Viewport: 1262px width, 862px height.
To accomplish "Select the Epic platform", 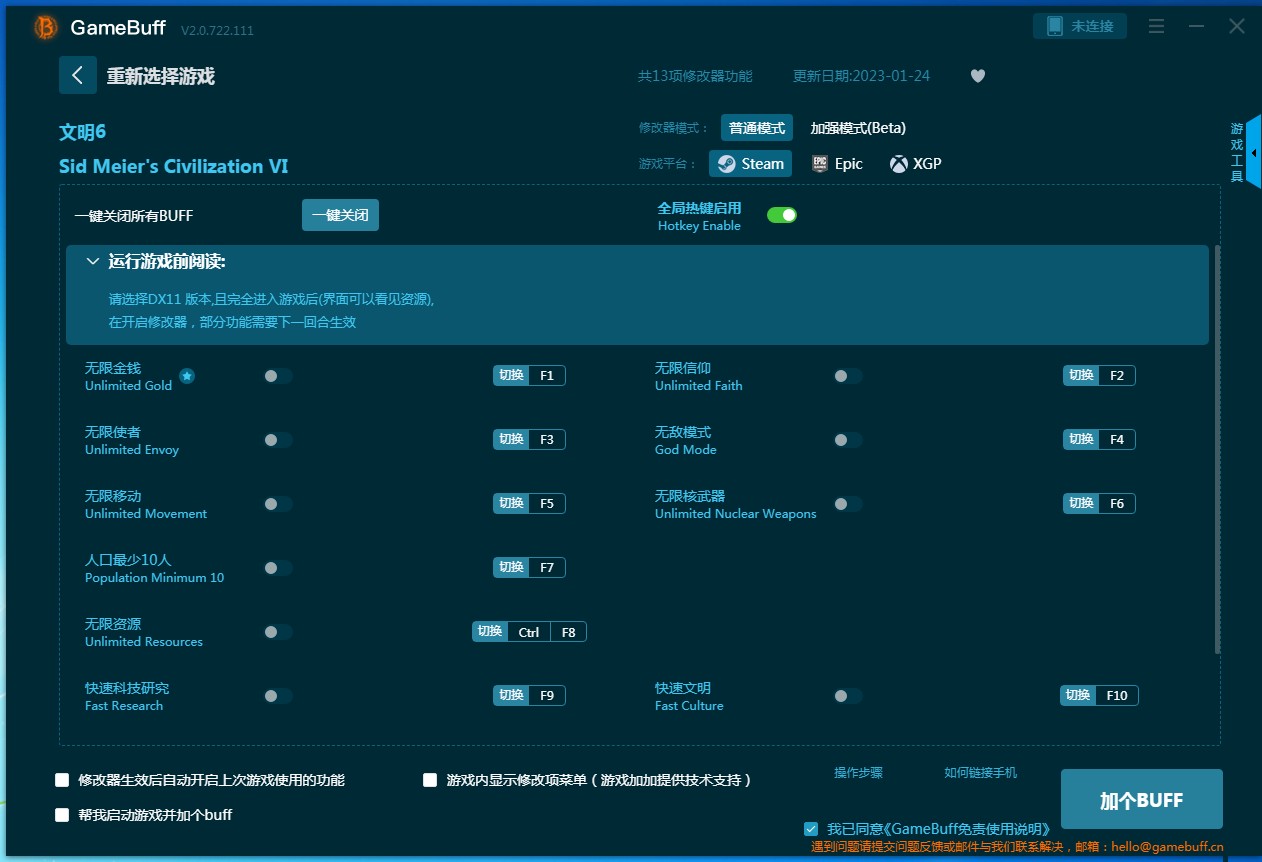I will pyautogui.click(x=837, y=164).
